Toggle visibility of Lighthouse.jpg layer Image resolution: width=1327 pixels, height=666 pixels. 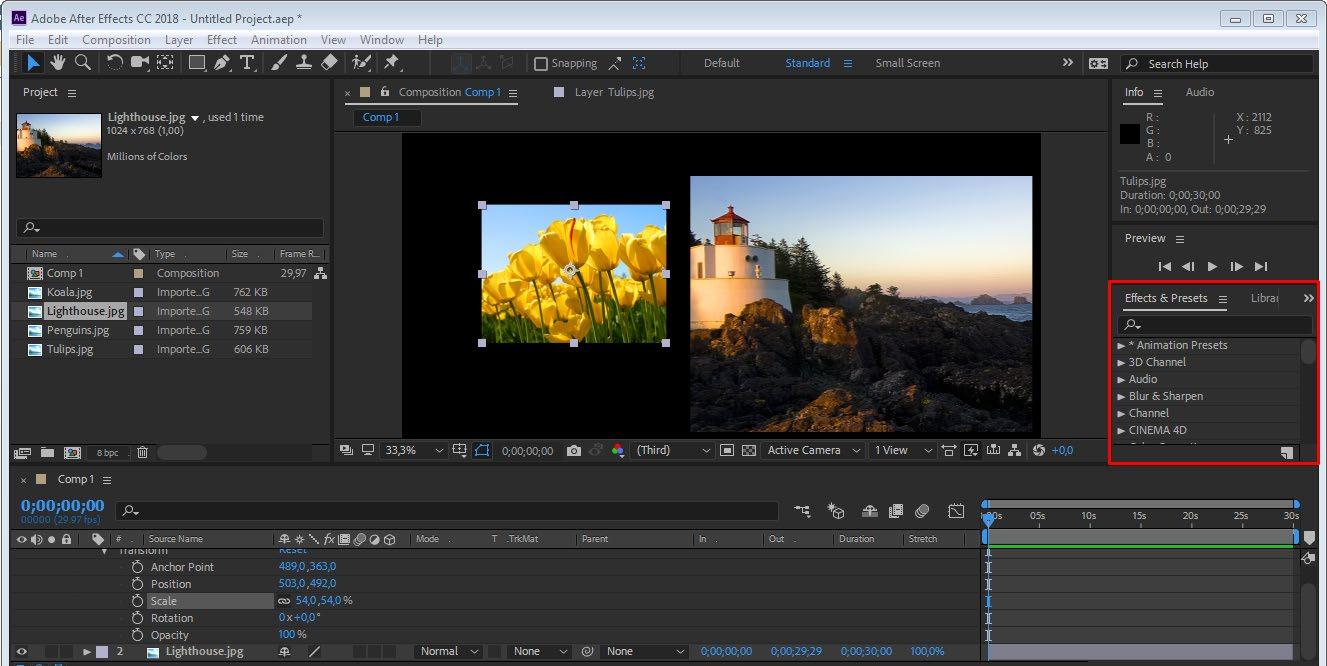pyautogui.click(x=21, y=652)
